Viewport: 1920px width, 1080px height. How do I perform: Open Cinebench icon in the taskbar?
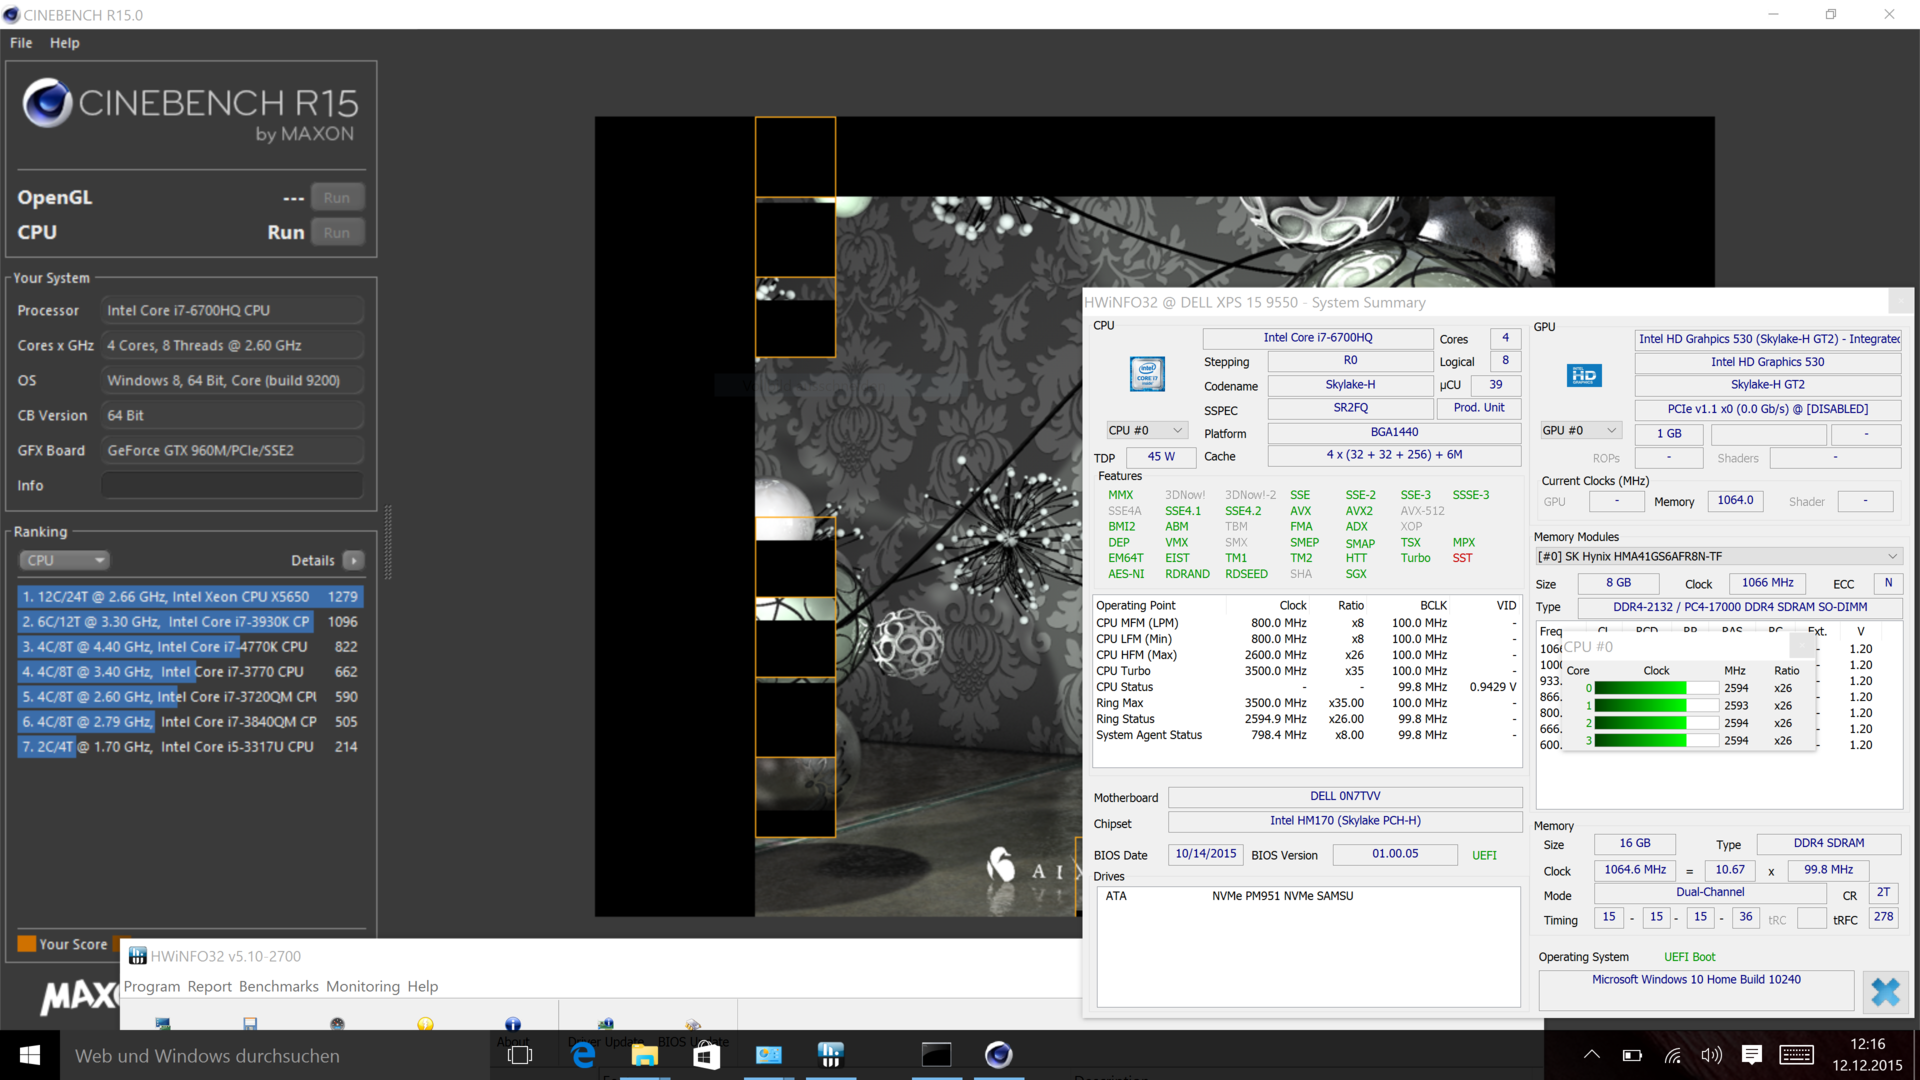pos(998,1055)
